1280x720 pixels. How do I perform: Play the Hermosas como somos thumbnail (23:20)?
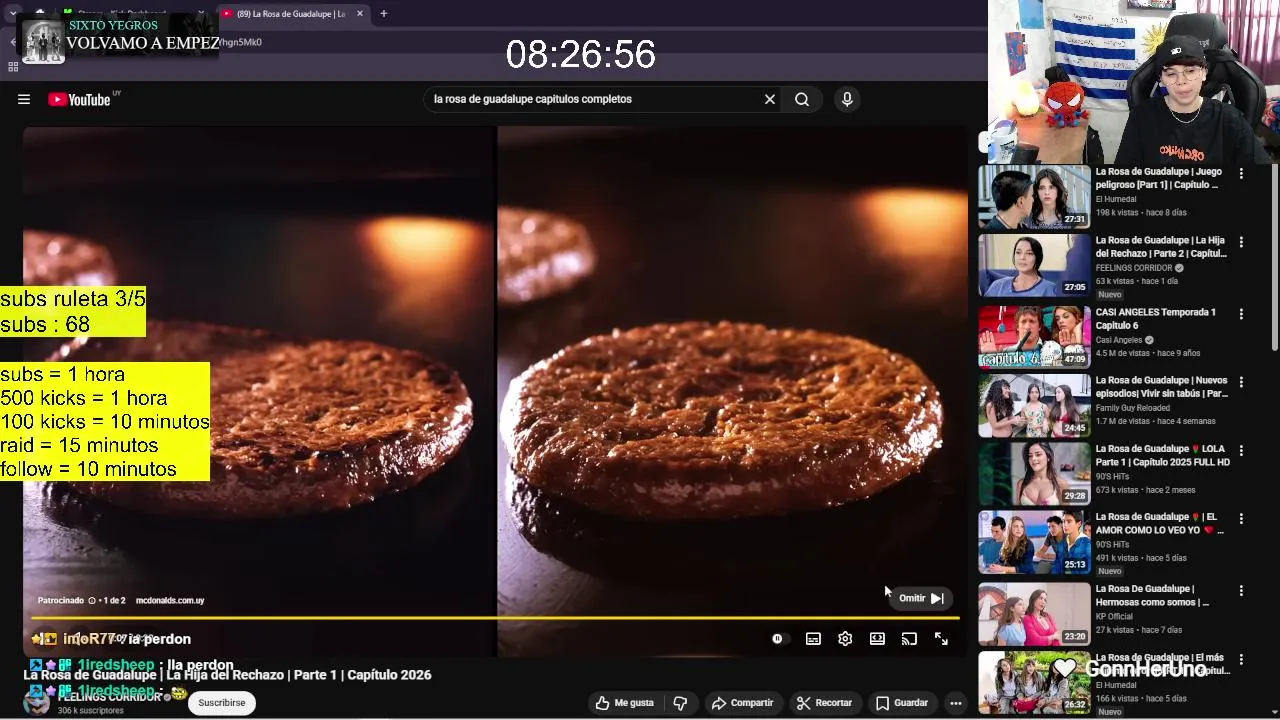click(1034, 614)
